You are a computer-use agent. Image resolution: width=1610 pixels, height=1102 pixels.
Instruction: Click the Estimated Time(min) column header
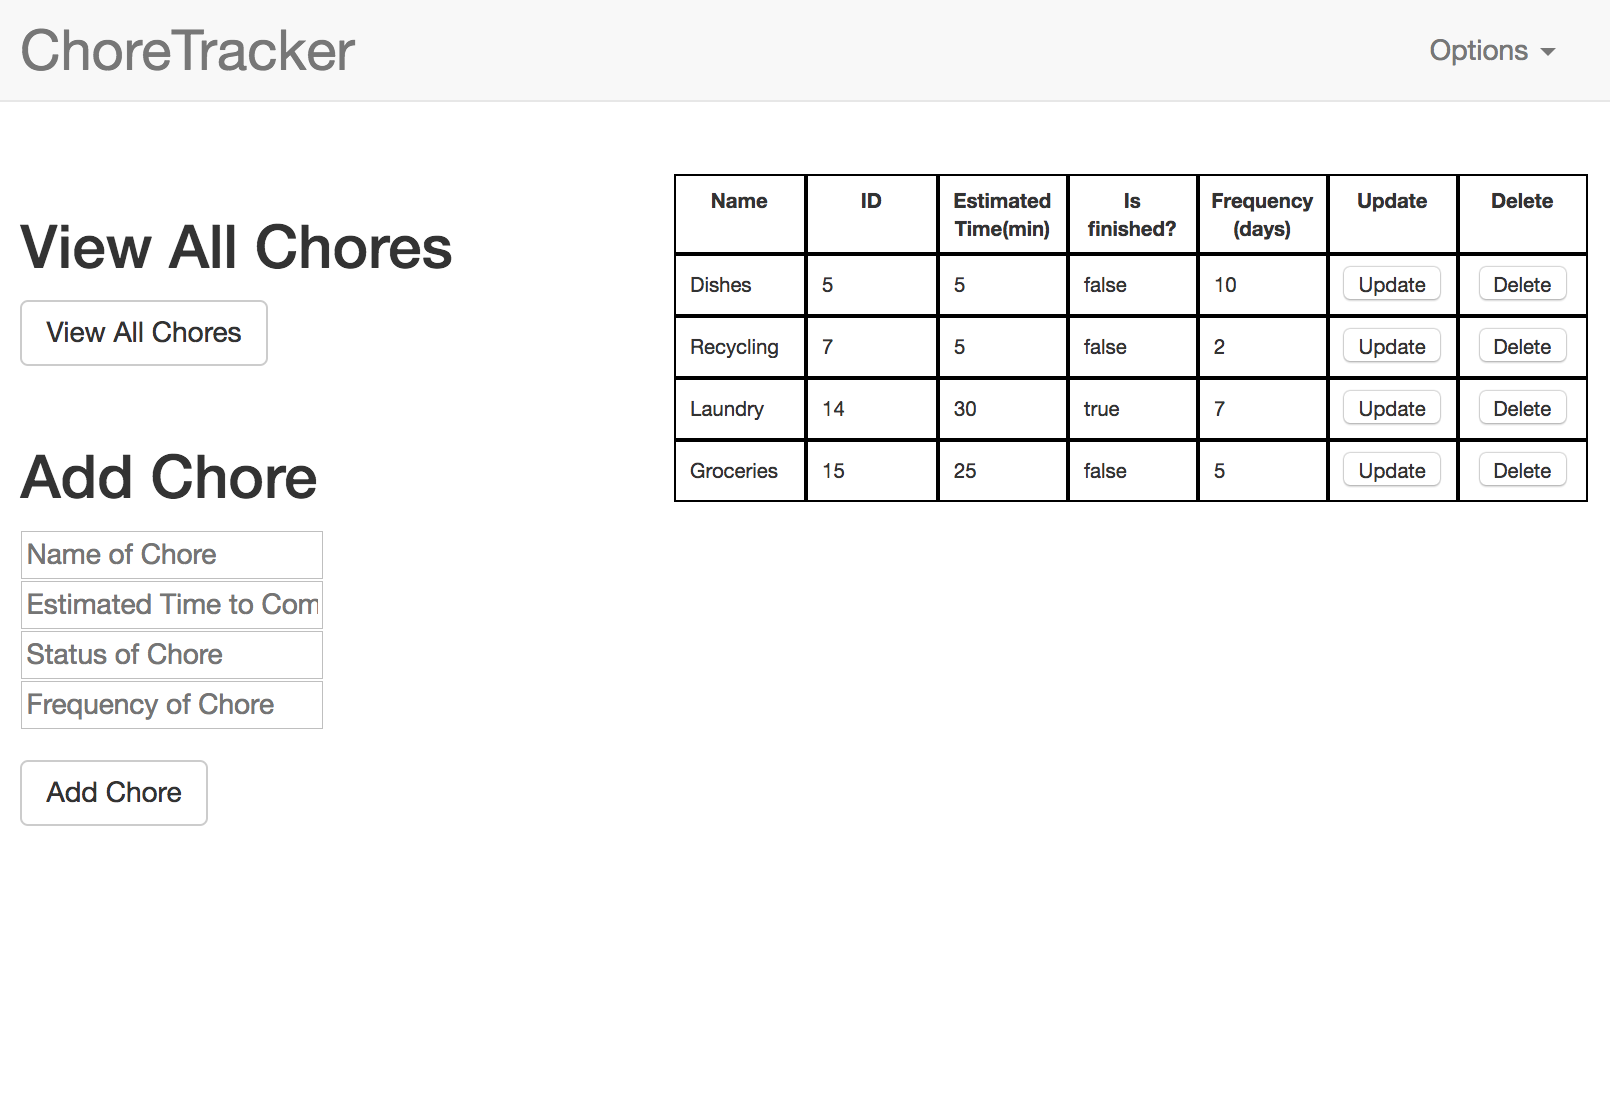click(x=1002, y=214)
